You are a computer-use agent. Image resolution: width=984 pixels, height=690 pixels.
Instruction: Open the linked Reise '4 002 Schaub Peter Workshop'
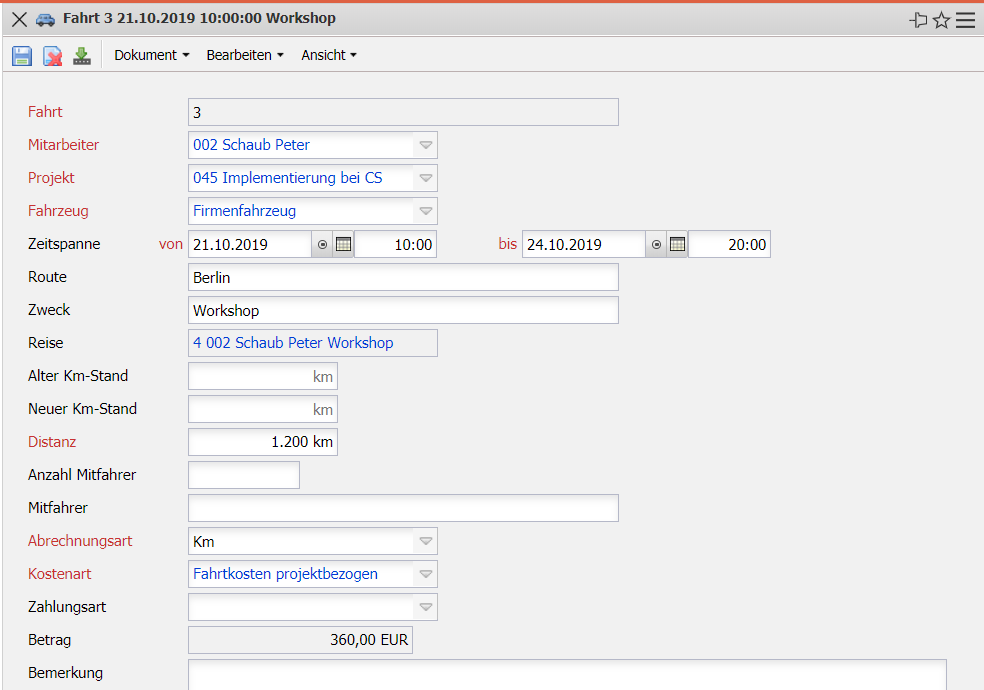coord(293,343)
